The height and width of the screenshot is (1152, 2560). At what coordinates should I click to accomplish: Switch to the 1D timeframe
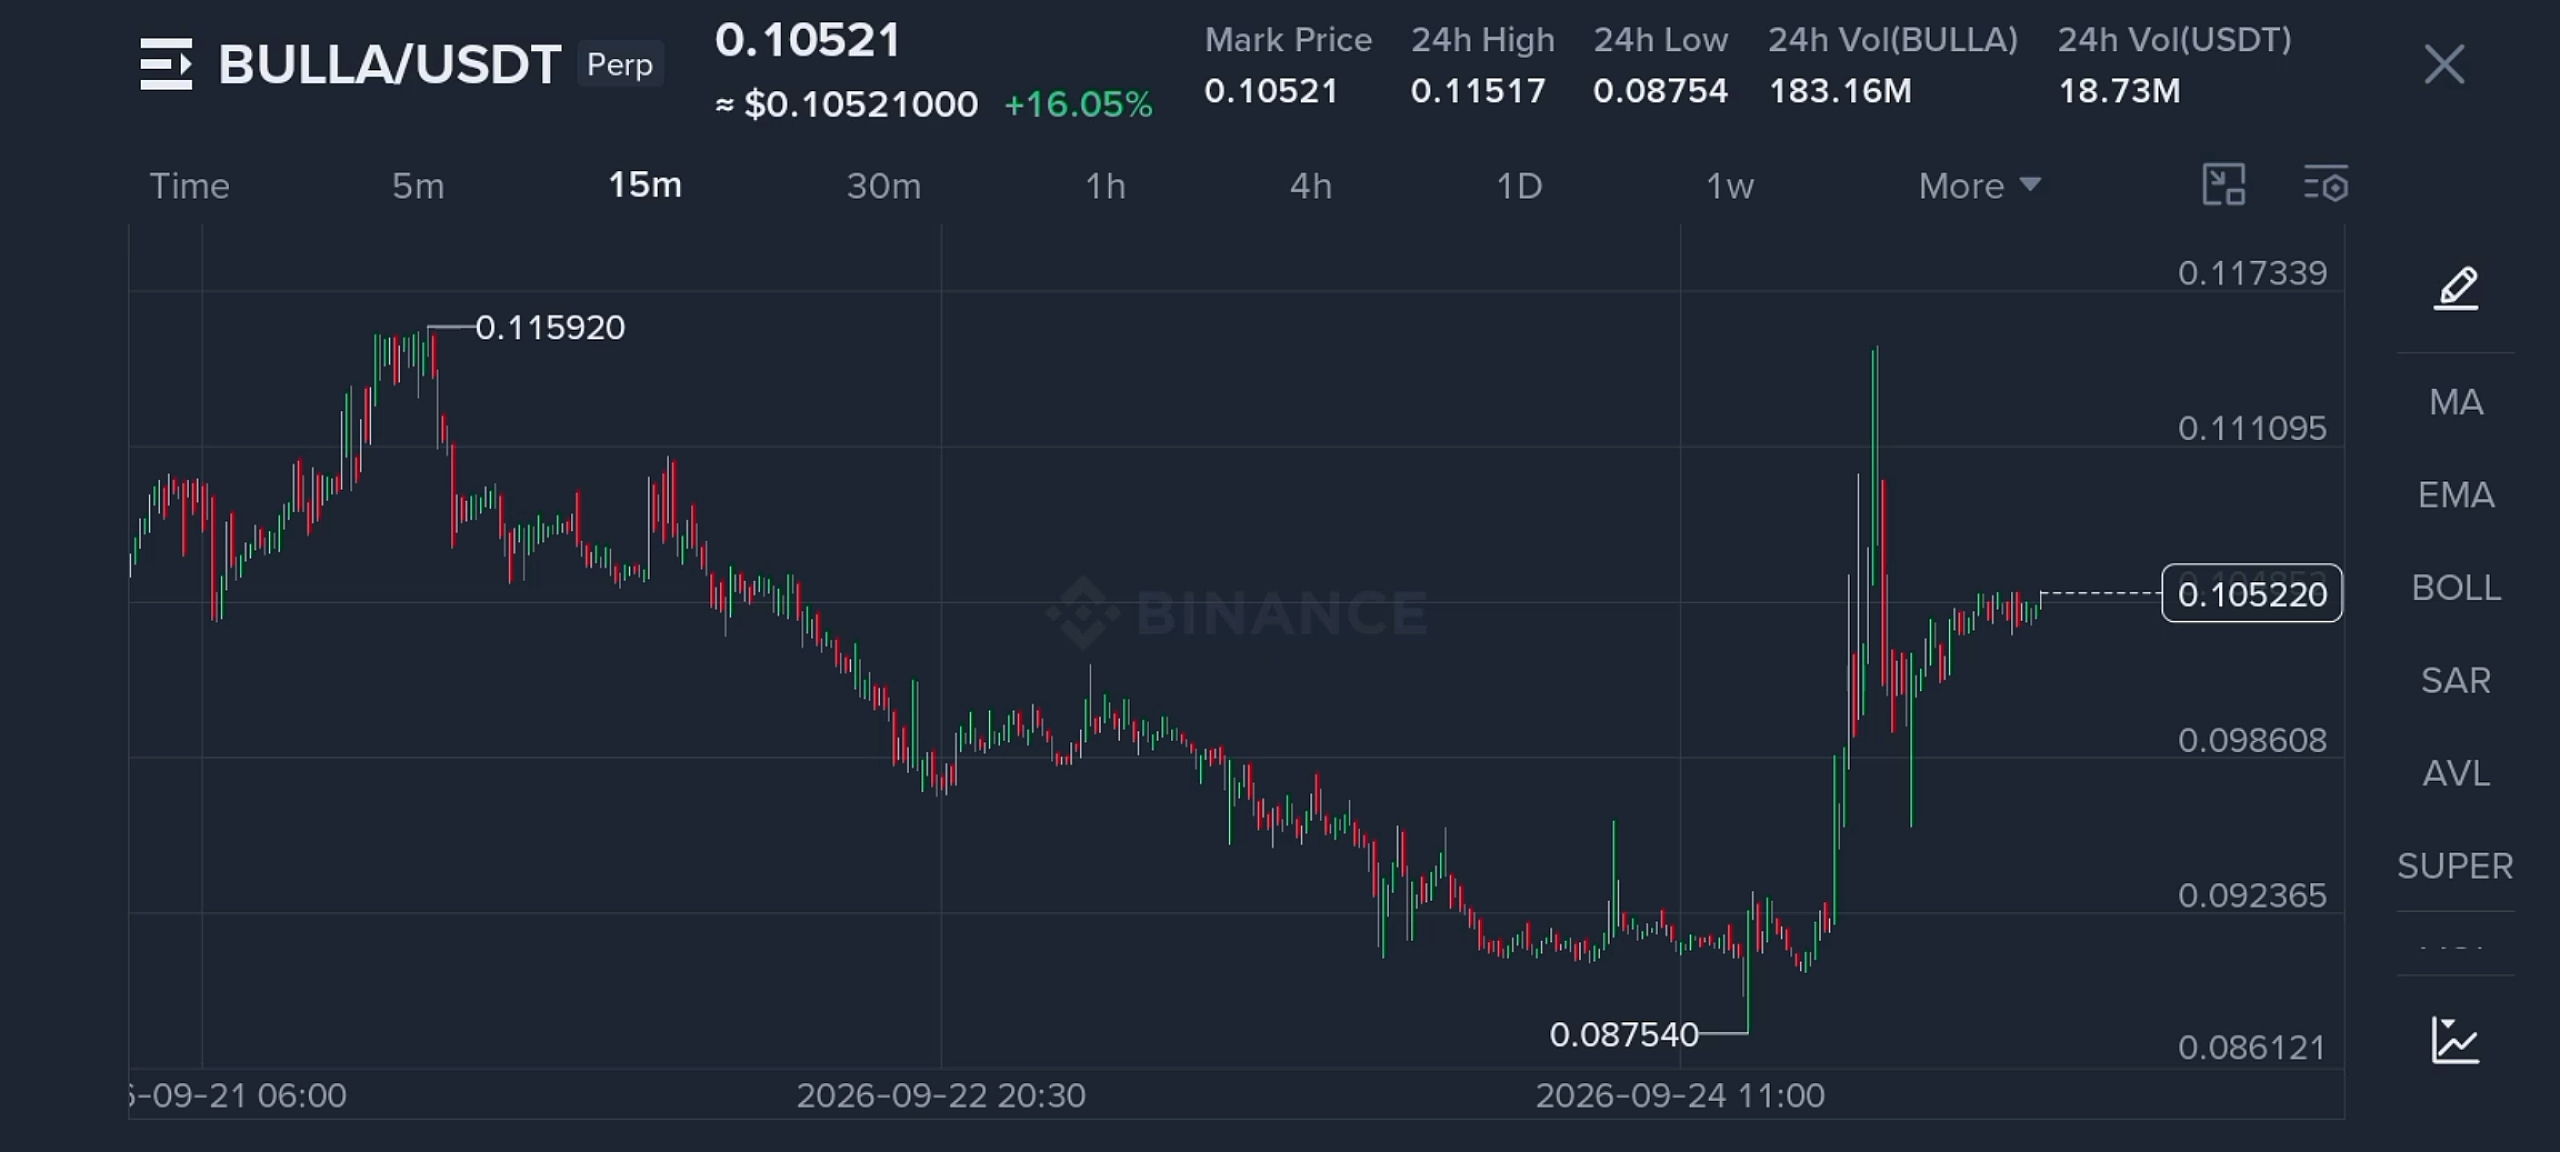pyautogui.click(x=1519, y=186)
